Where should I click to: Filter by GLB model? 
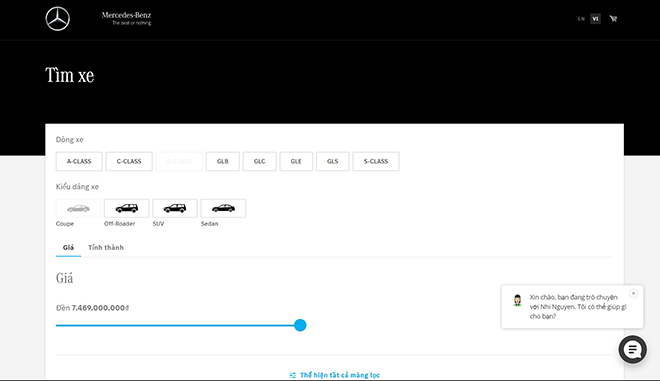(223, 161)
